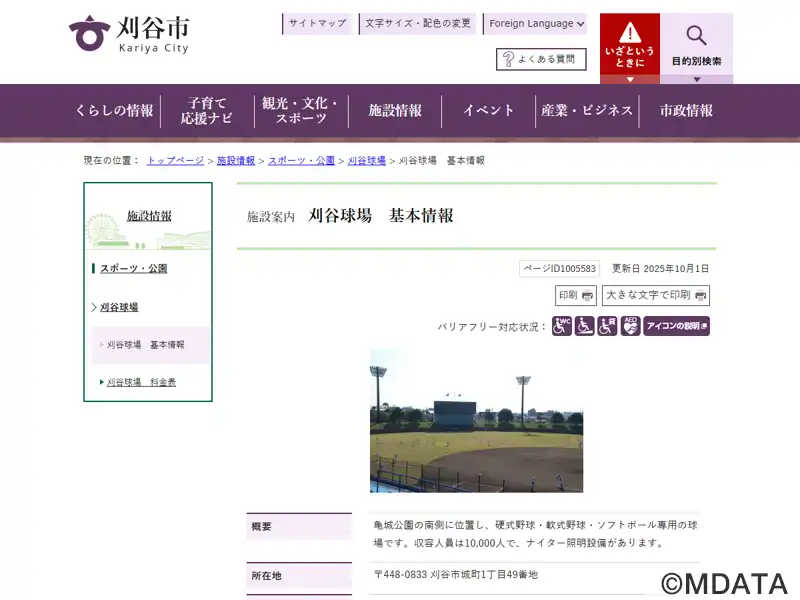Open 文字サイズ・配色の変更 settings
Image resolution: width=800 pixels, height=600 pixels.
coord(418,24)
